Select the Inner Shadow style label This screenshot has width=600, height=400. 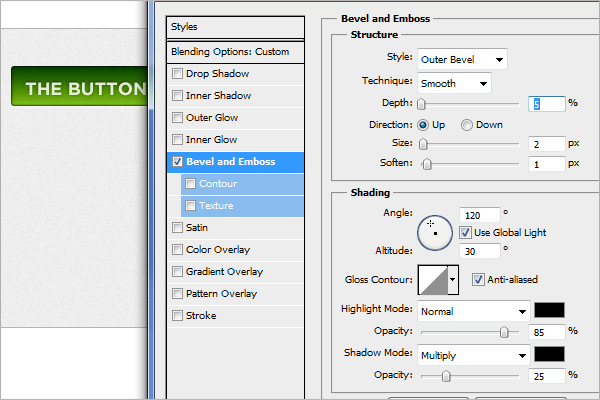218,96
